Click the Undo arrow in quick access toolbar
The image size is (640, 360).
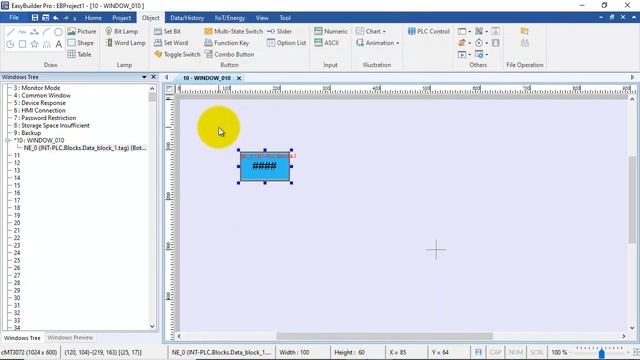pos(56,18)
